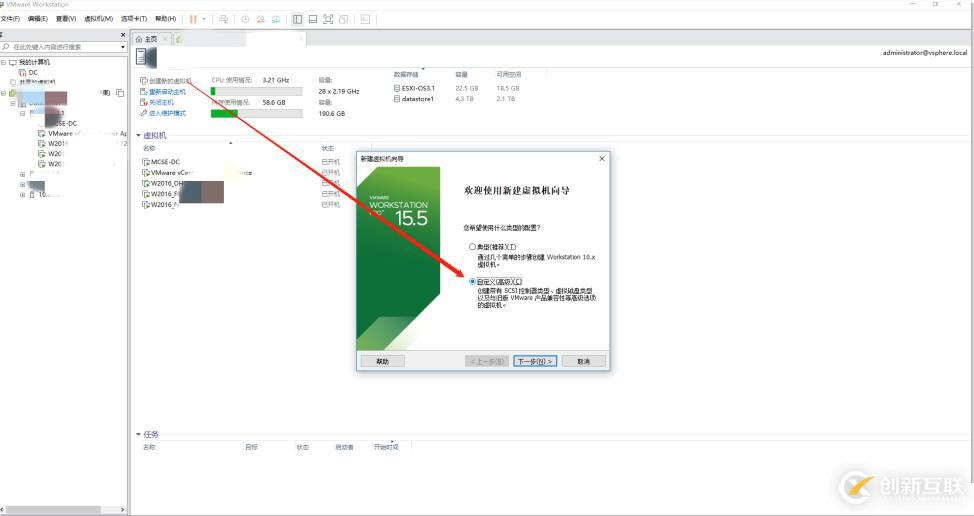This screenshot has height=516, width=974.
Task: Close the 主页 tab
Action: 165,39
